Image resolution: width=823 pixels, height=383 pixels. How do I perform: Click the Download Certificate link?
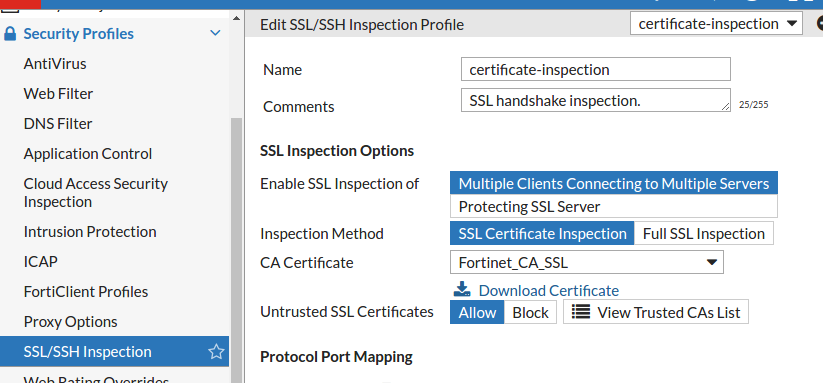(548, 291)
